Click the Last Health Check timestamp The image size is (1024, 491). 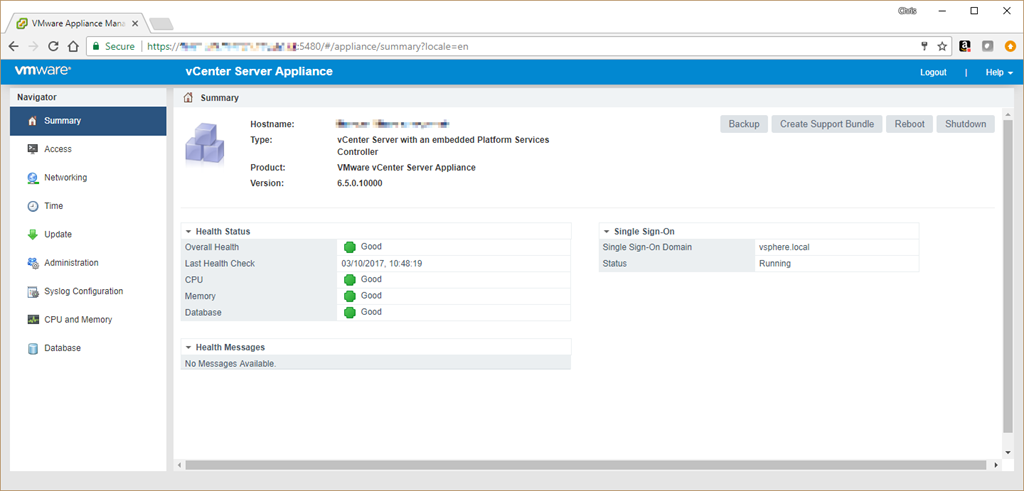(382, 264)
